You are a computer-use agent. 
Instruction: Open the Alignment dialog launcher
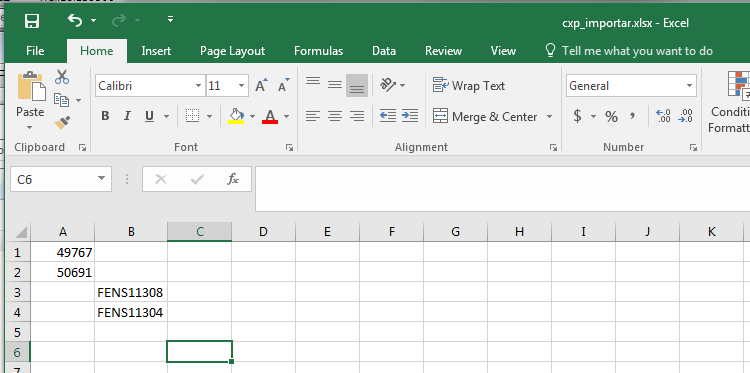click(x=553, y=148)
